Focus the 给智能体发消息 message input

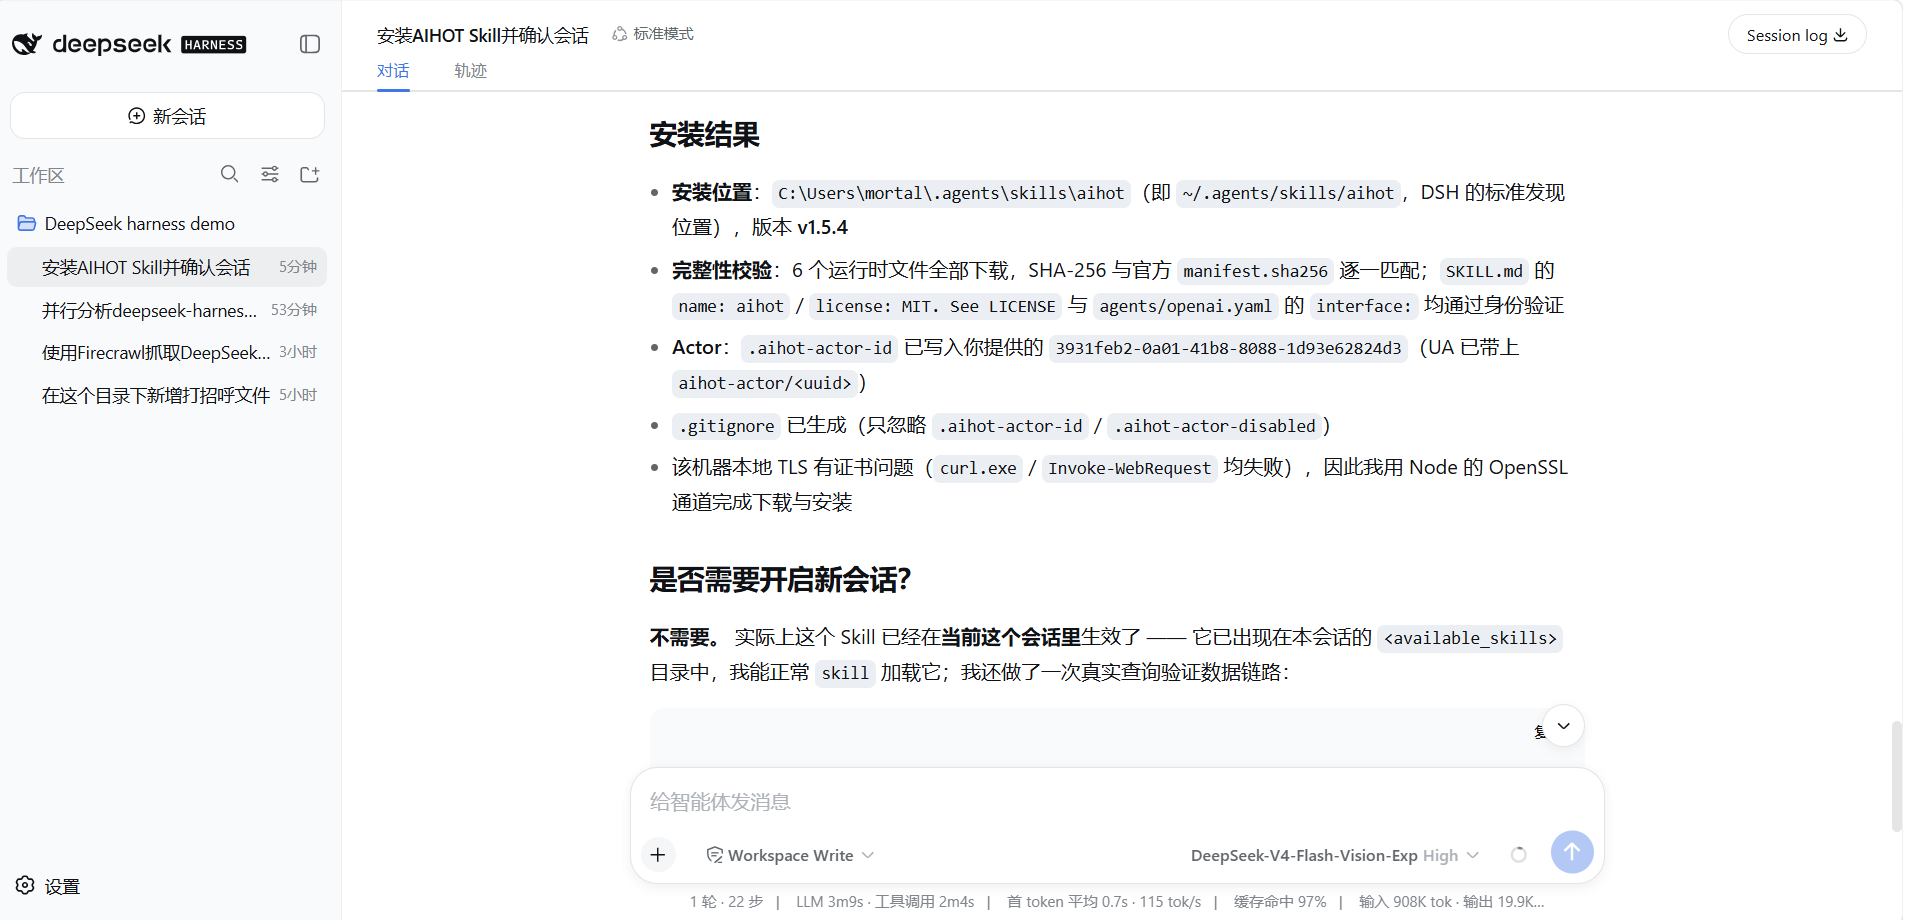1117,802
